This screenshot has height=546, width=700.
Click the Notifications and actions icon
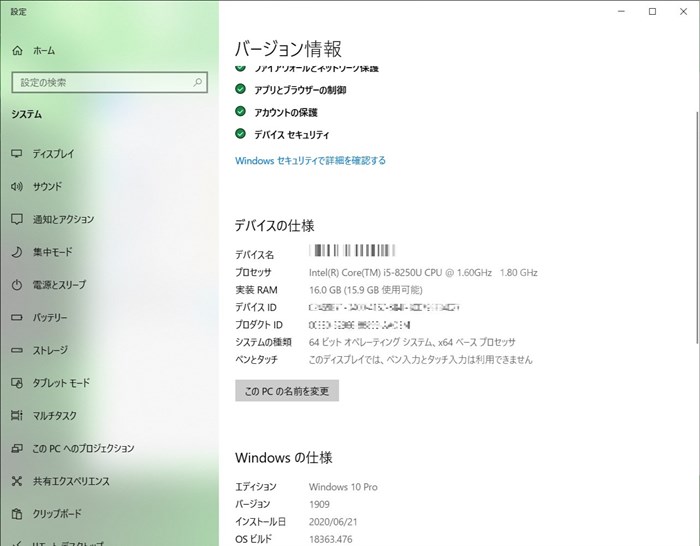pyautogui.click(x=17, y=219)
